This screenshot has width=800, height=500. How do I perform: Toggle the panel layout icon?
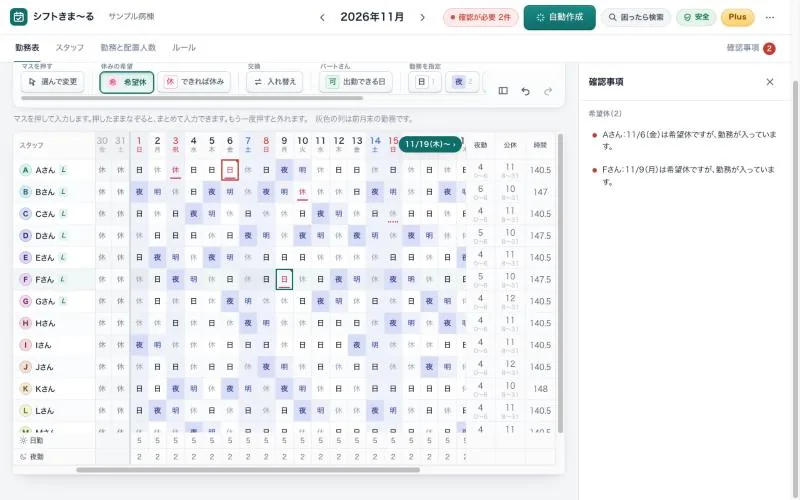(503, 91)
